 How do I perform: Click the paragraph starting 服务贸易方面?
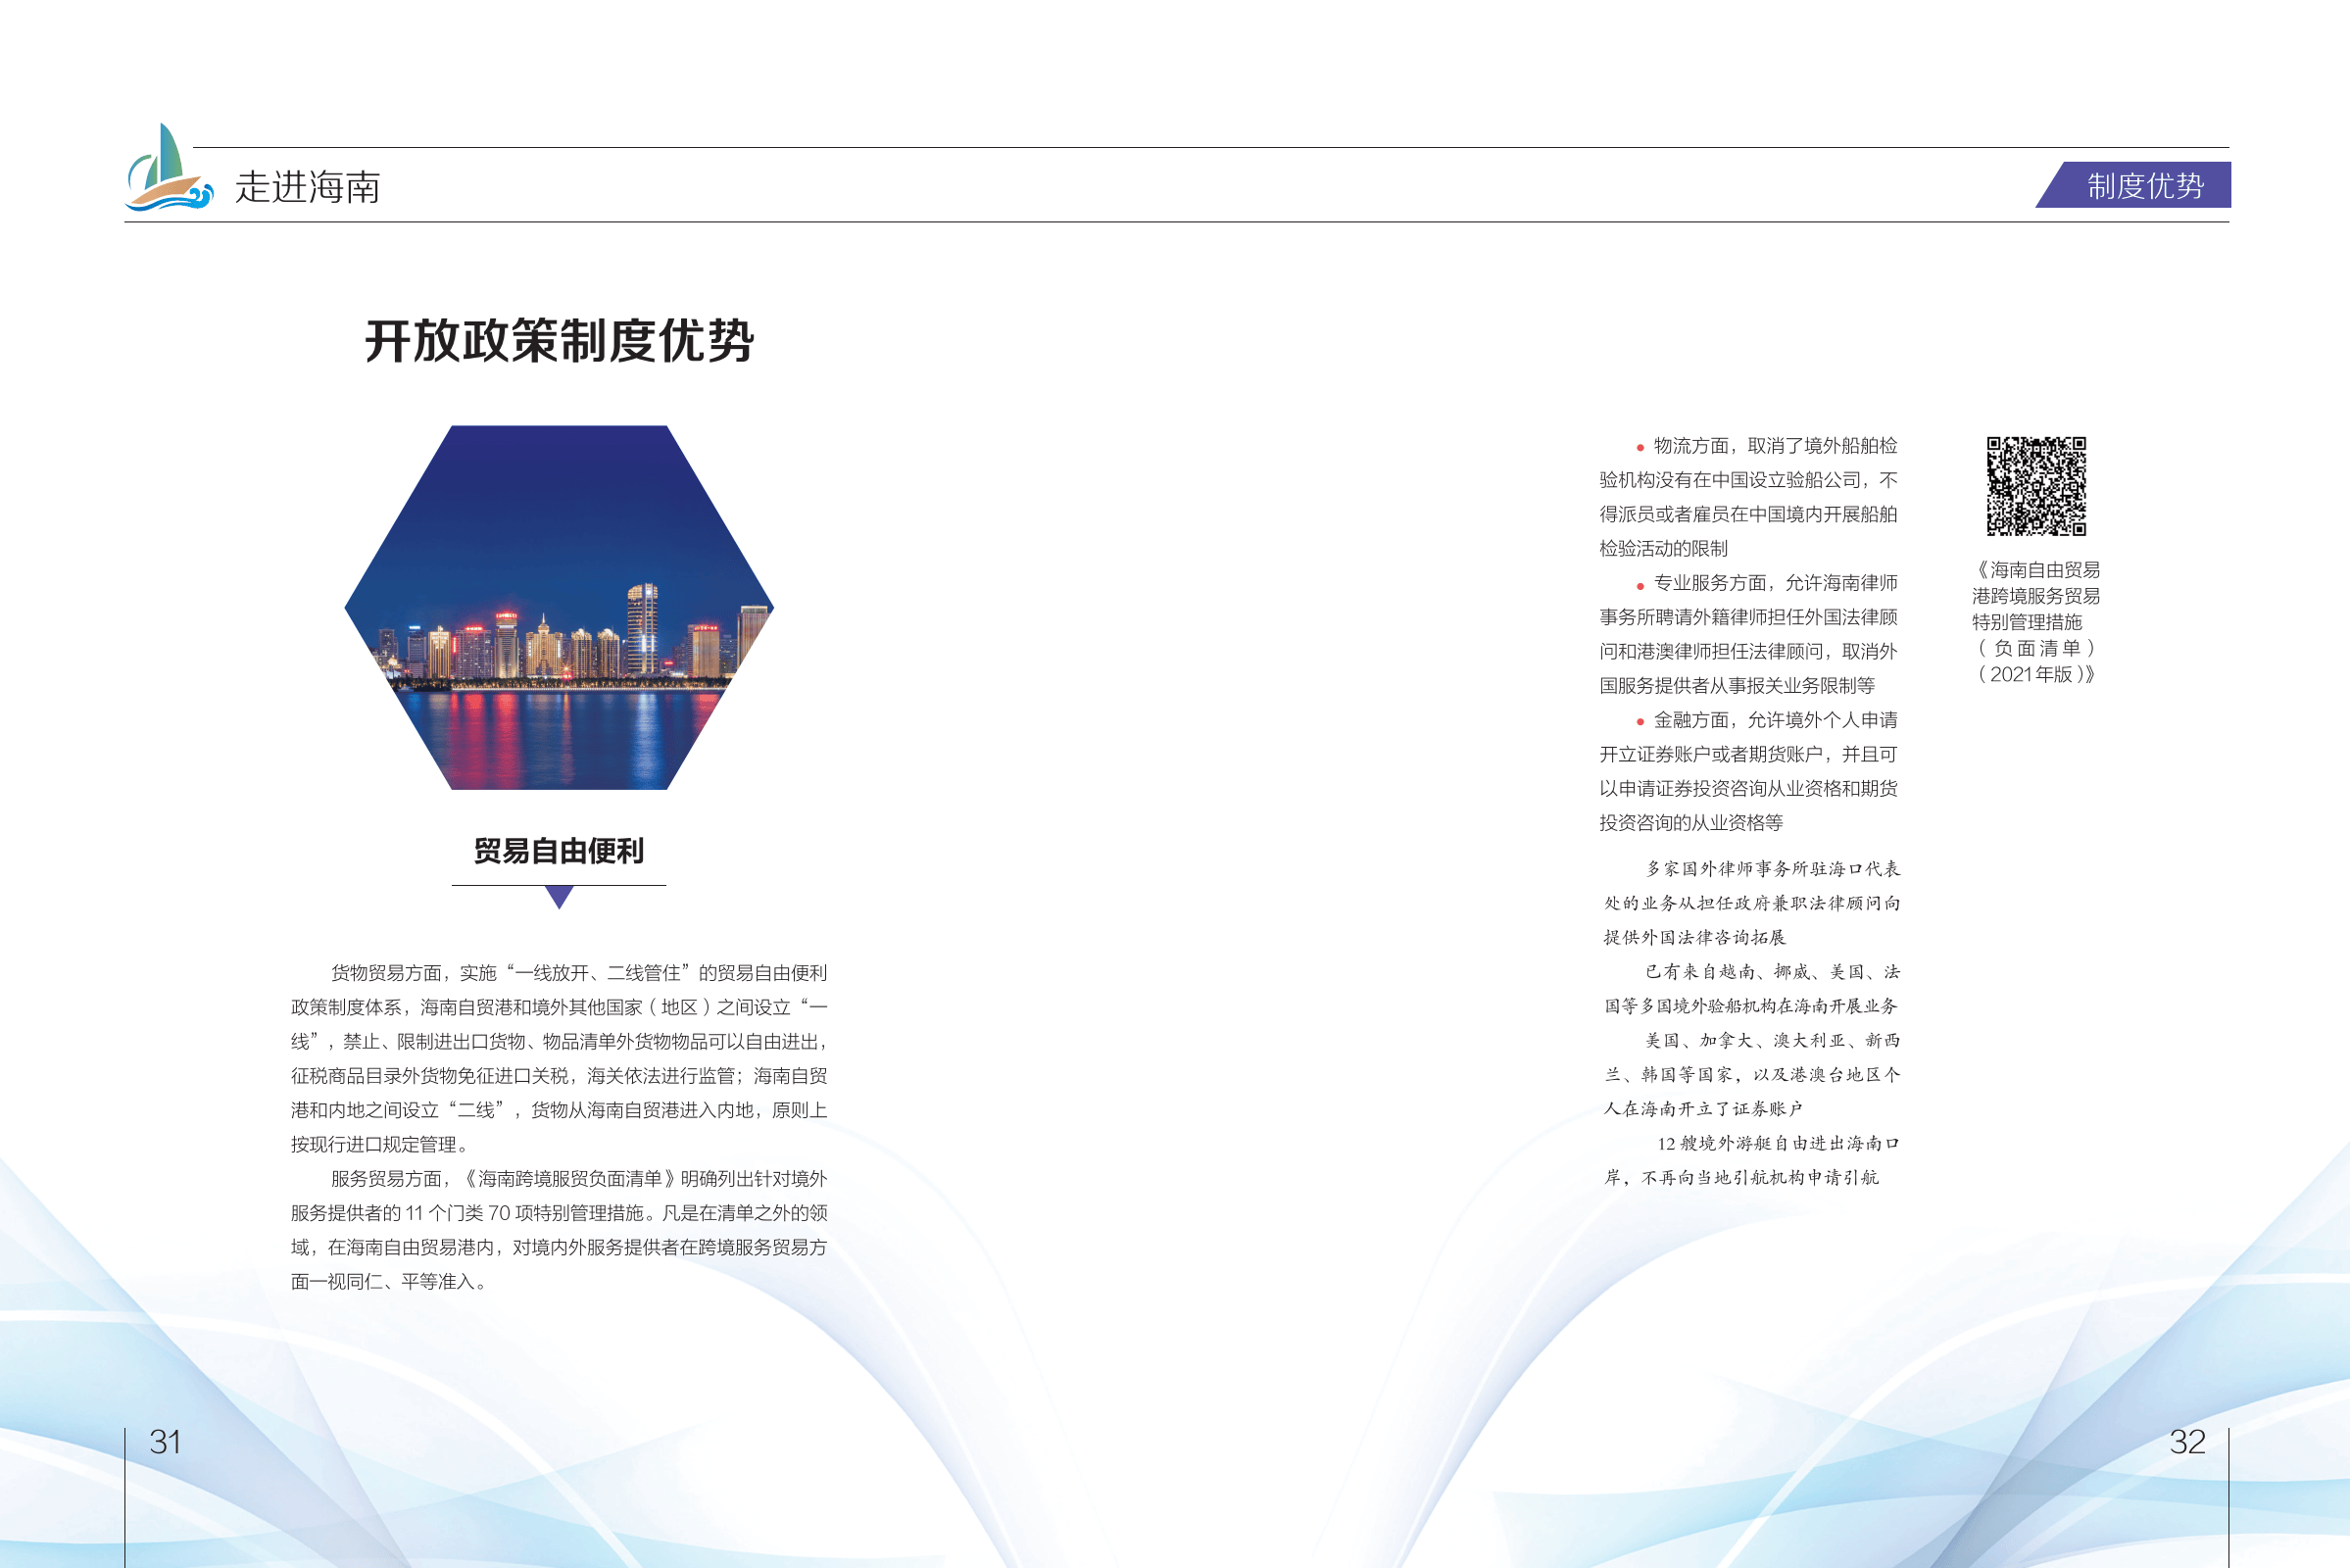tap(559, 1230)
